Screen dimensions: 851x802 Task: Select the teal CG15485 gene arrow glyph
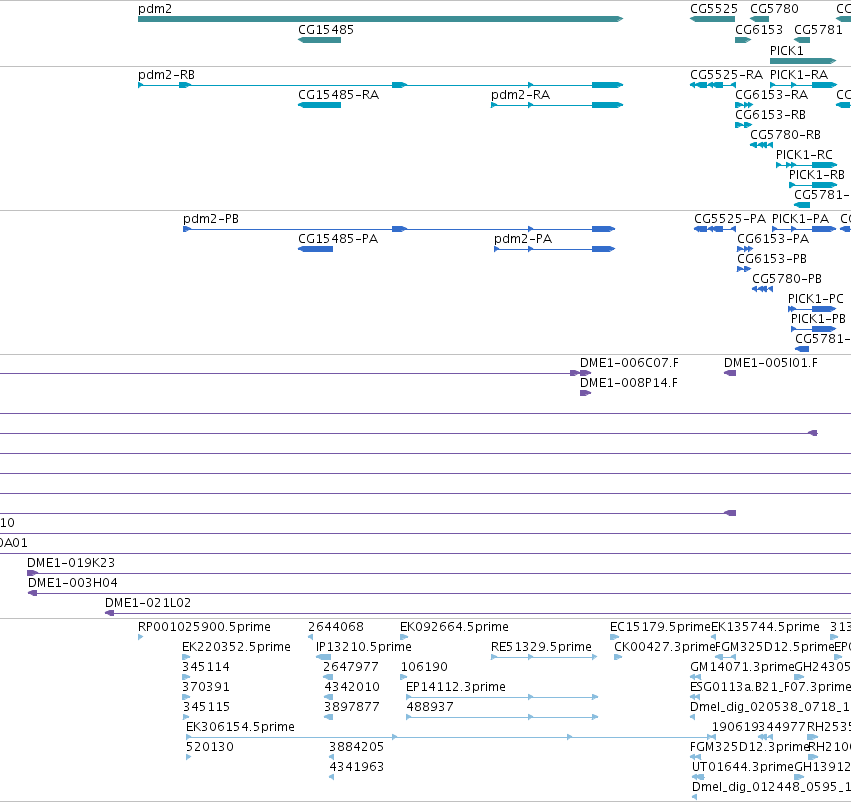click(x=319, y=40)
